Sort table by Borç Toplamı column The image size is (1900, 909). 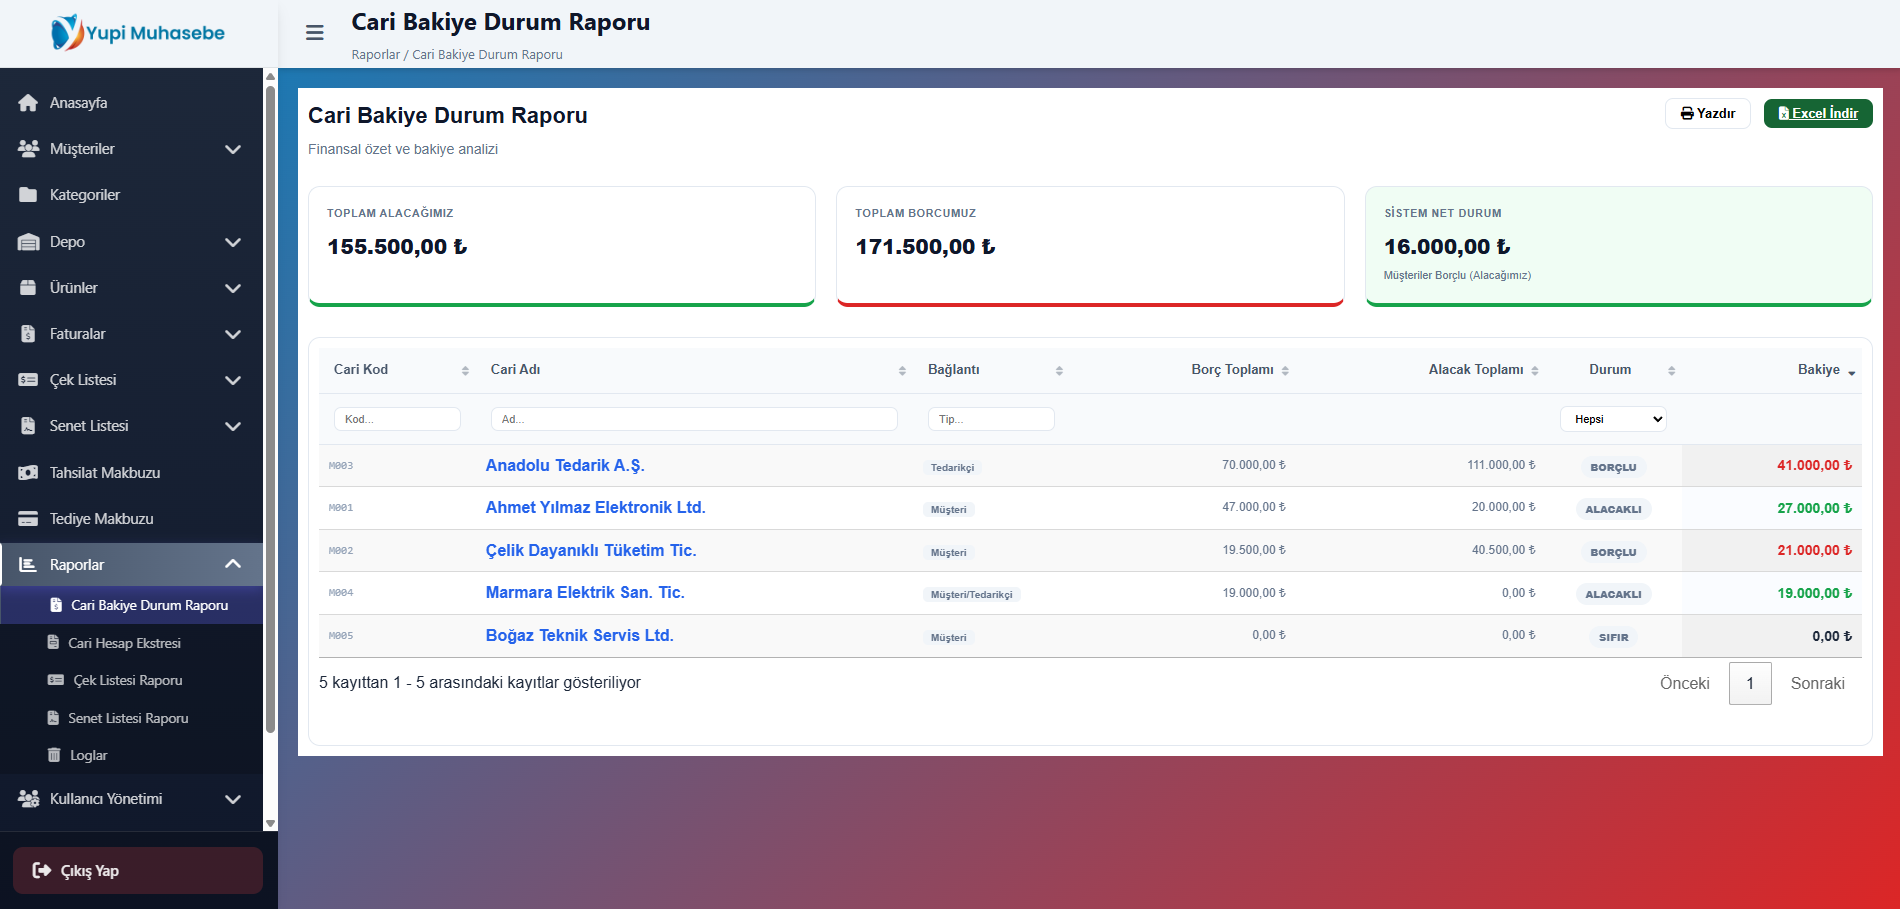click(1239, 370)
